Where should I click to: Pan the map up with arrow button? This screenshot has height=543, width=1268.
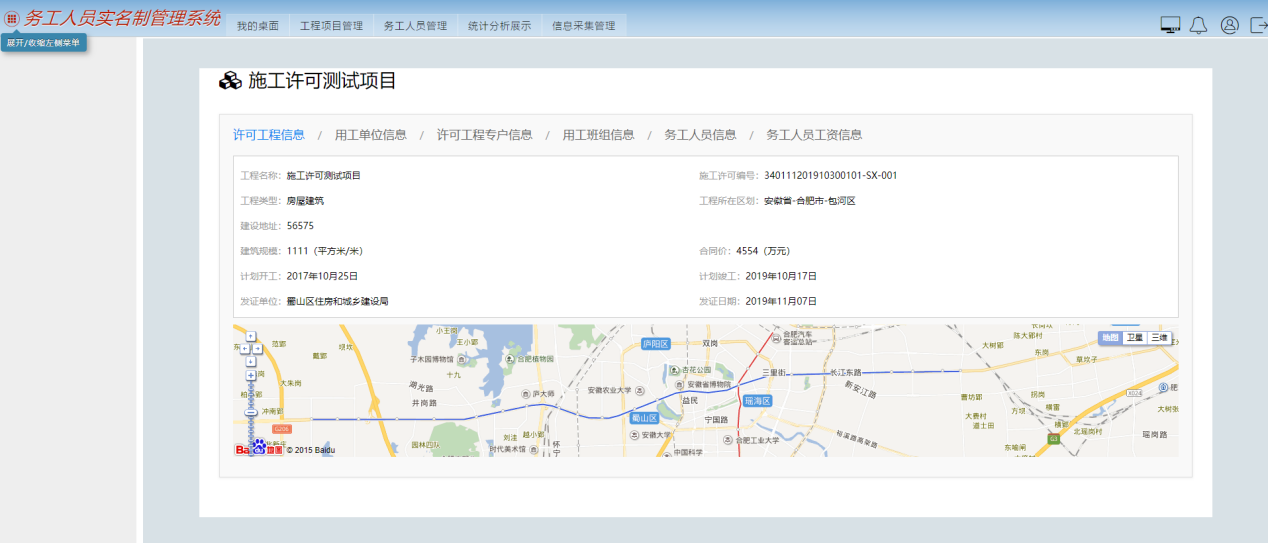pos(251,337)
